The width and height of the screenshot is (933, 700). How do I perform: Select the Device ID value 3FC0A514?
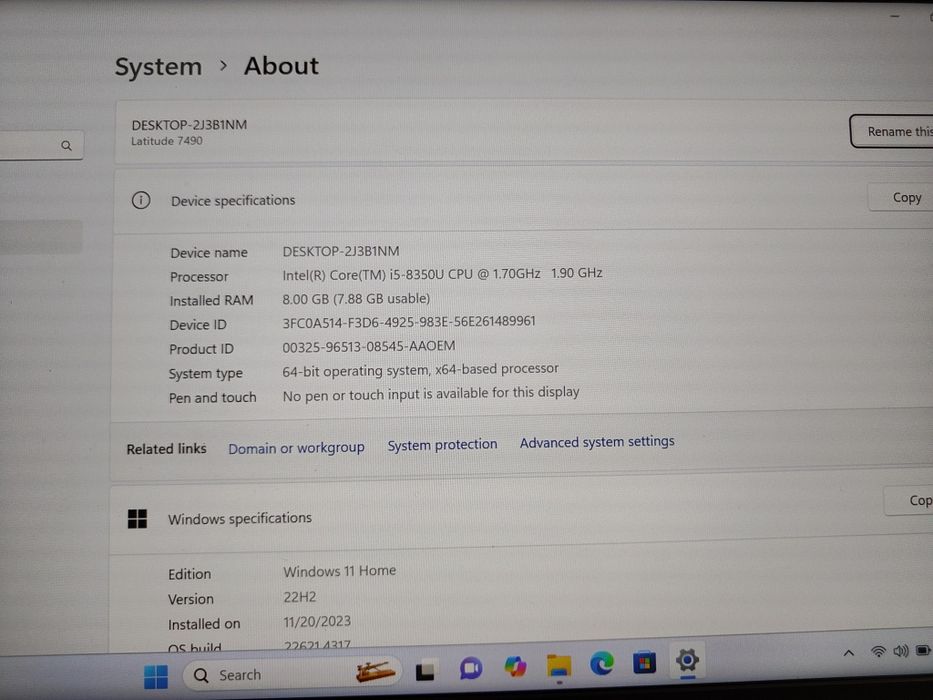[x=409, y=322]
